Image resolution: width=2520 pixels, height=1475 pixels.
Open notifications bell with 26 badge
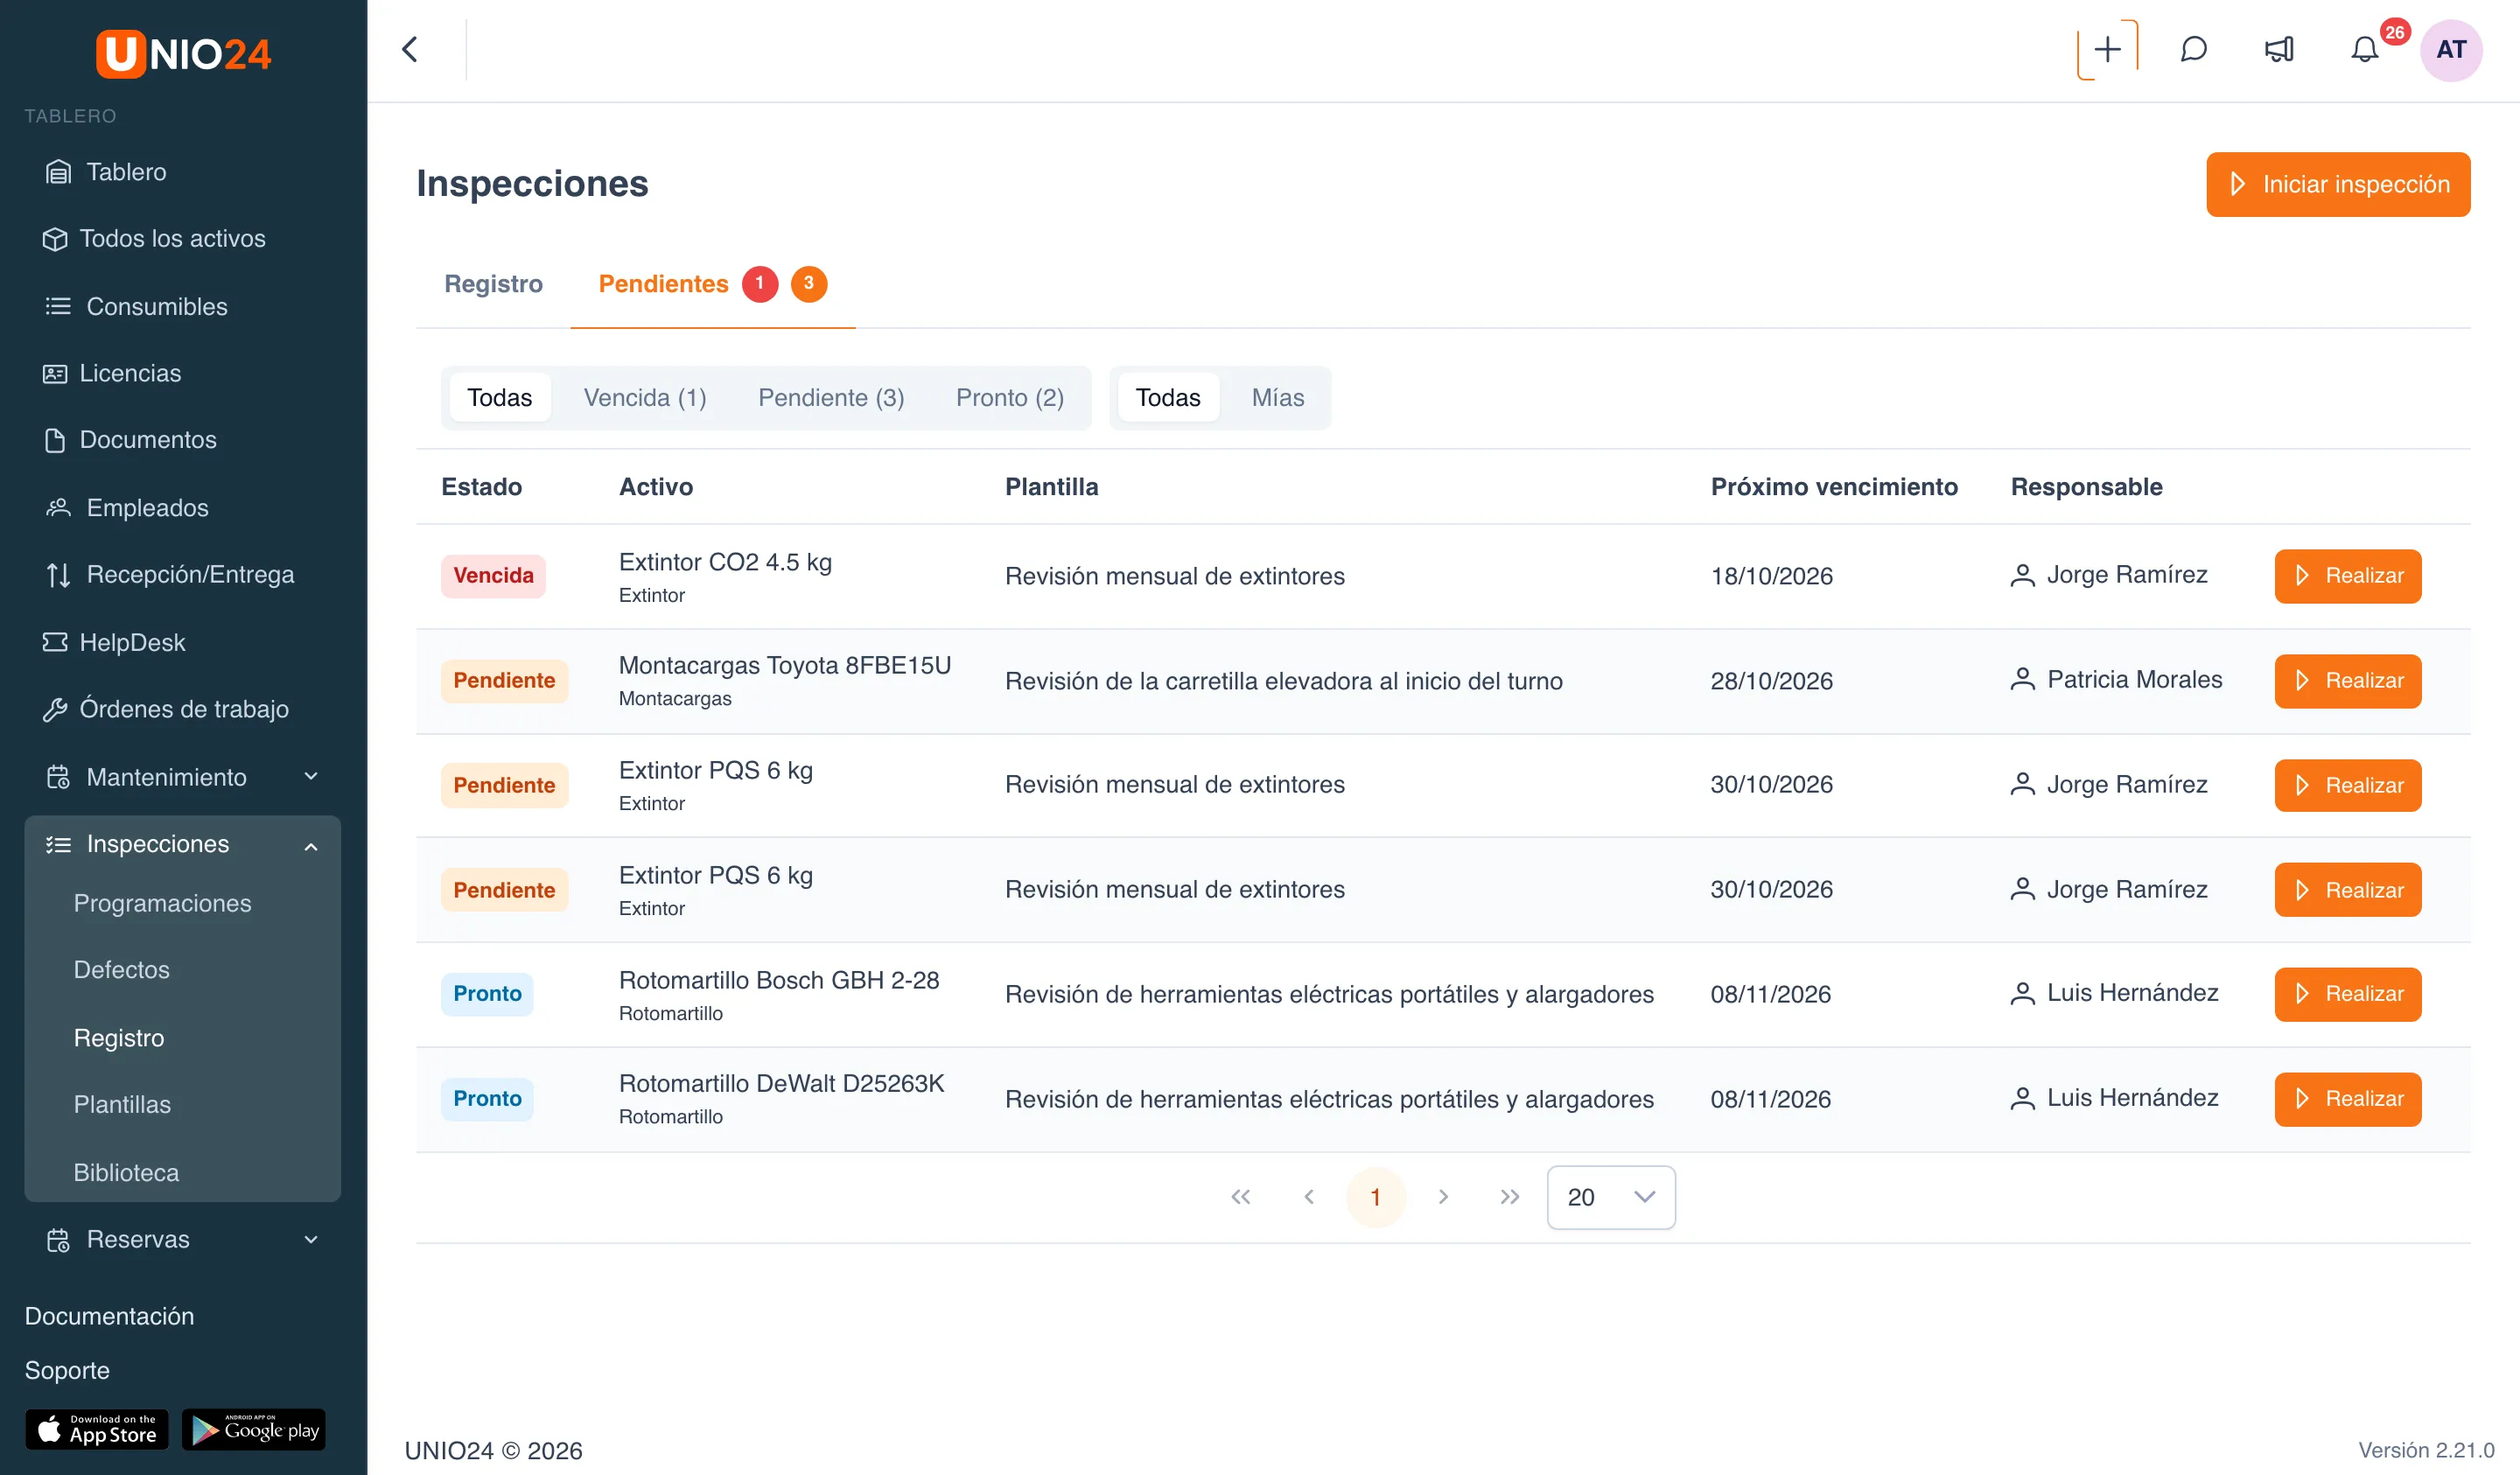[2365, 49]
